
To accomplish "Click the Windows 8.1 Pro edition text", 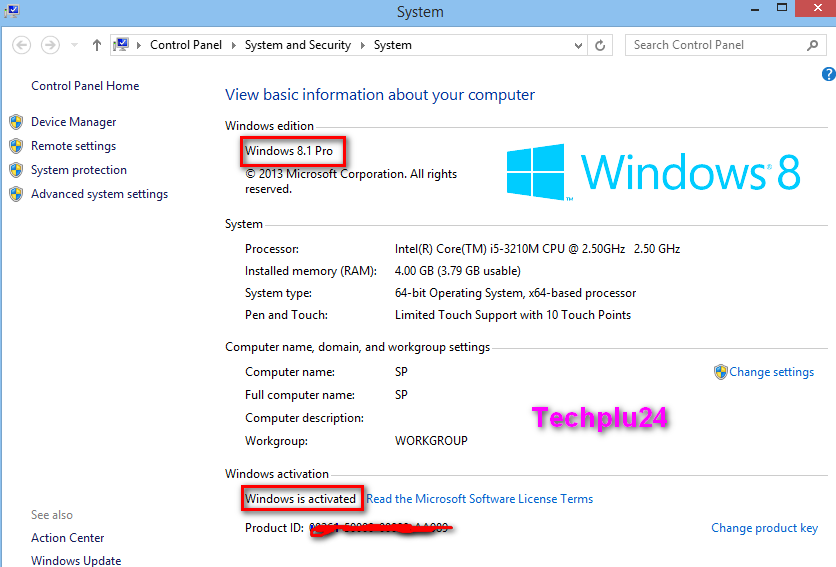I will 289,151.
